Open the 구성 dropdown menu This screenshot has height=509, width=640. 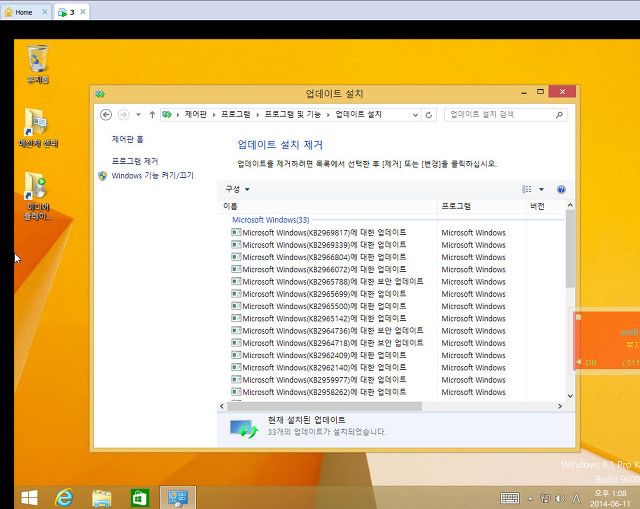coord(237,189)
